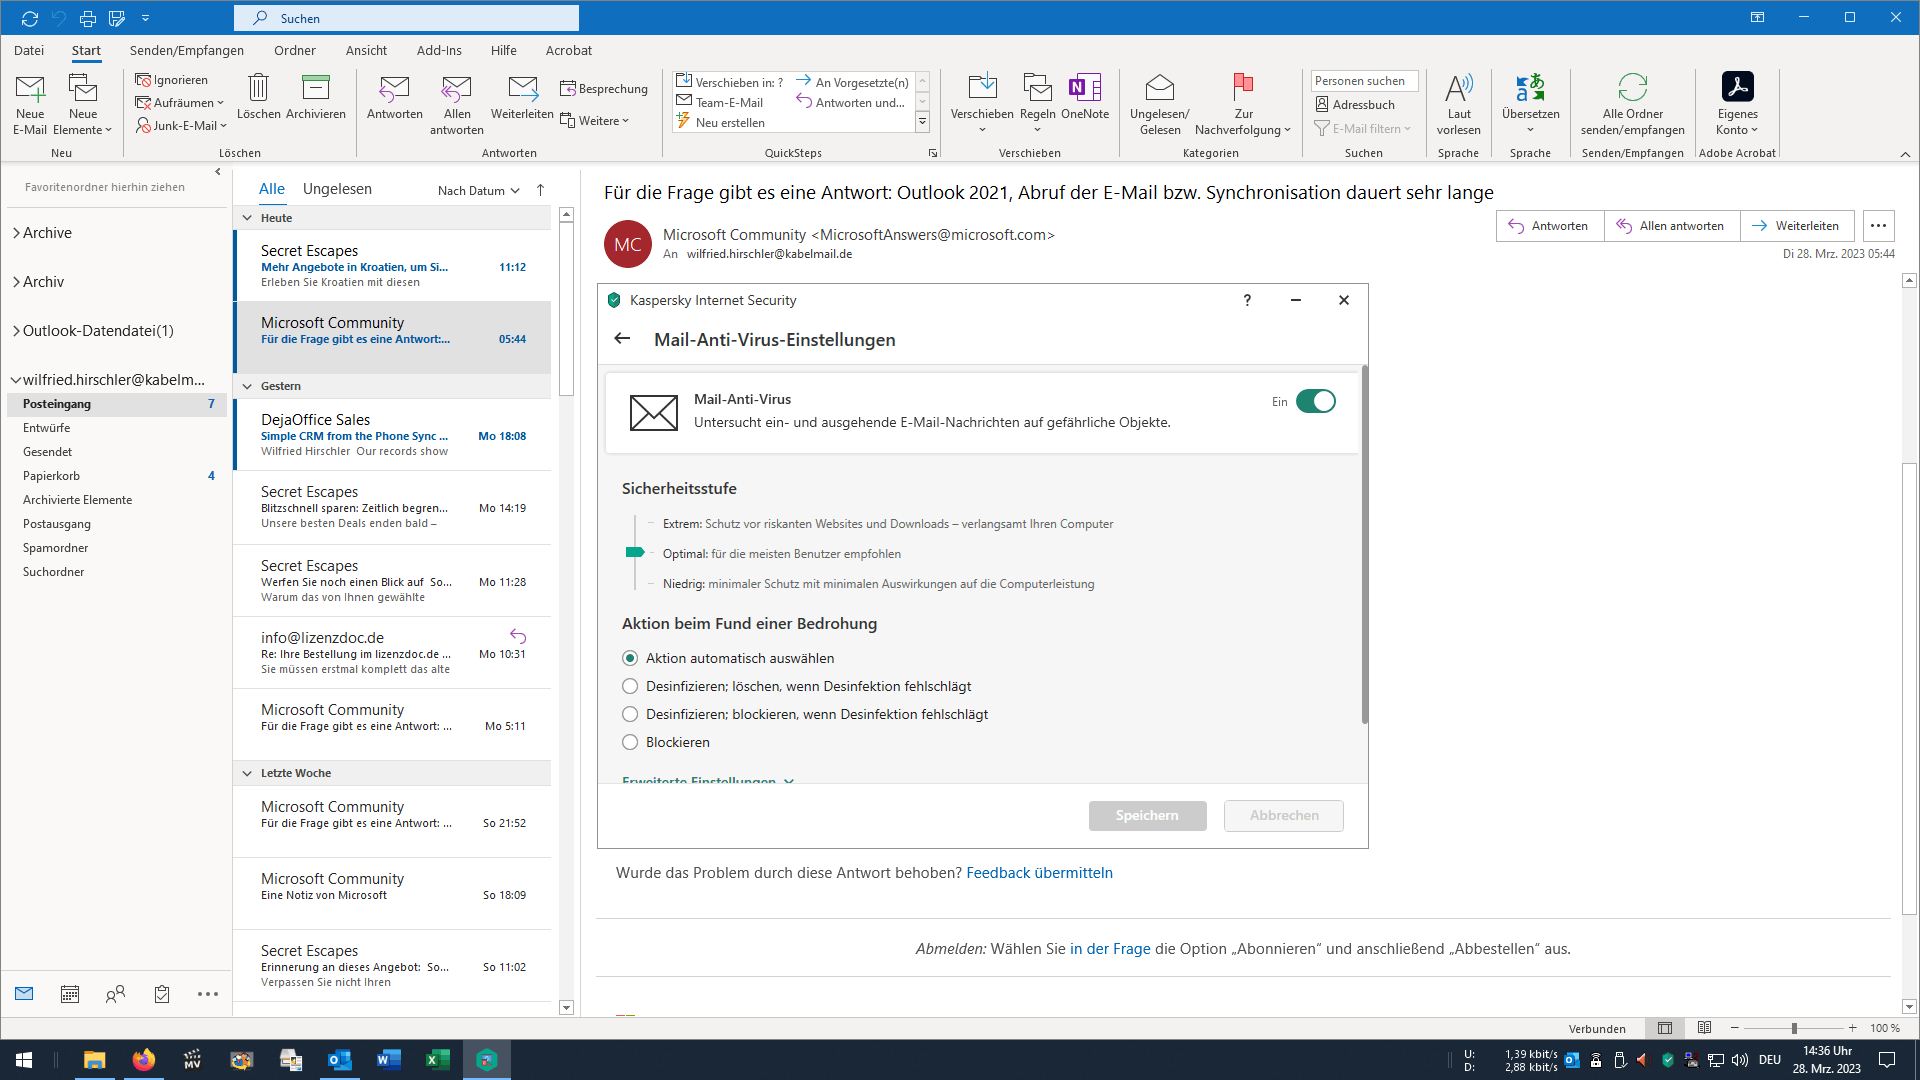
Task: Collapse the Heute message group
Action: [247, 218]
